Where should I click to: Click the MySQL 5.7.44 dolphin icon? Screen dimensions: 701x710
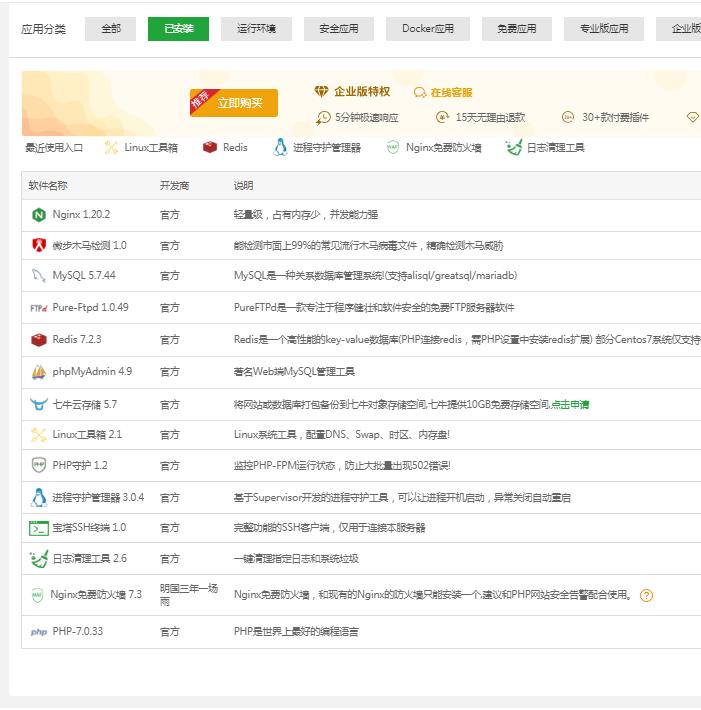coord(39,275)
